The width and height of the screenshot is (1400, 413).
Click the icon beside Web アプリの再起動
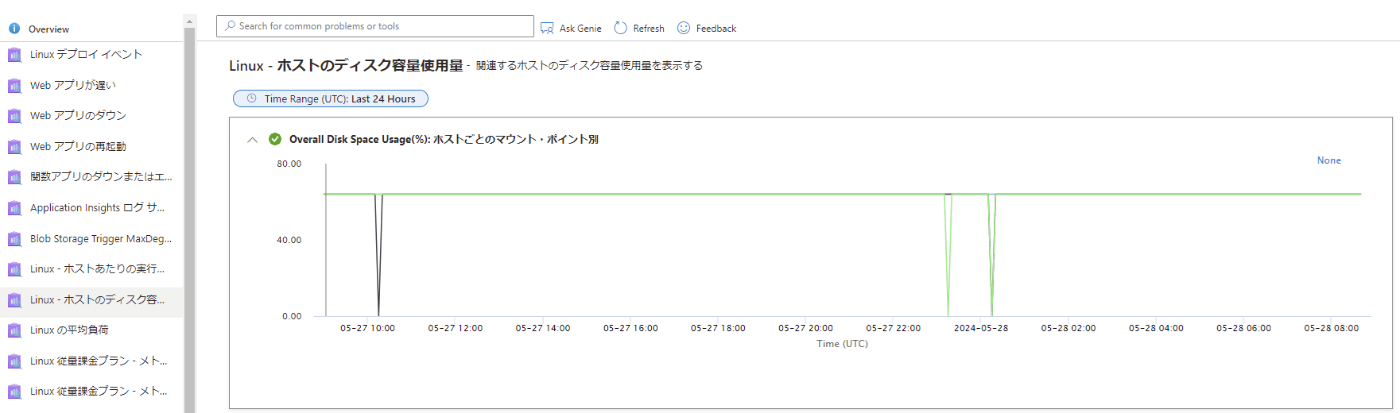click(14, 147)
